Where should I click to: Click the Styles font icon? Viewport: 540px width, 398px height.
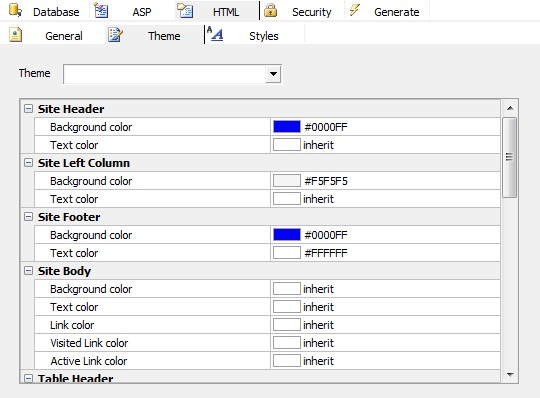(x=215, y=34)
